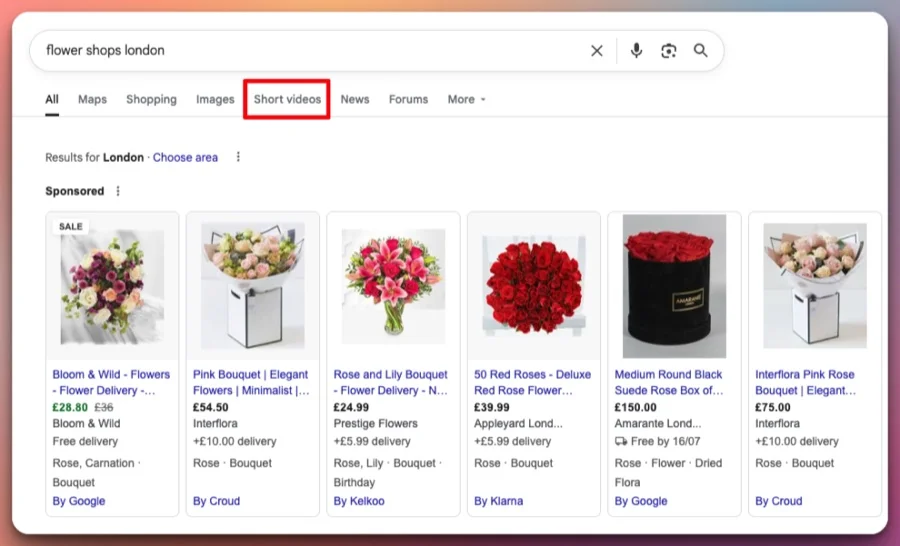Screen dimensions: 900x546
Task: Click the £39.99 price
Action: (492, 408)
